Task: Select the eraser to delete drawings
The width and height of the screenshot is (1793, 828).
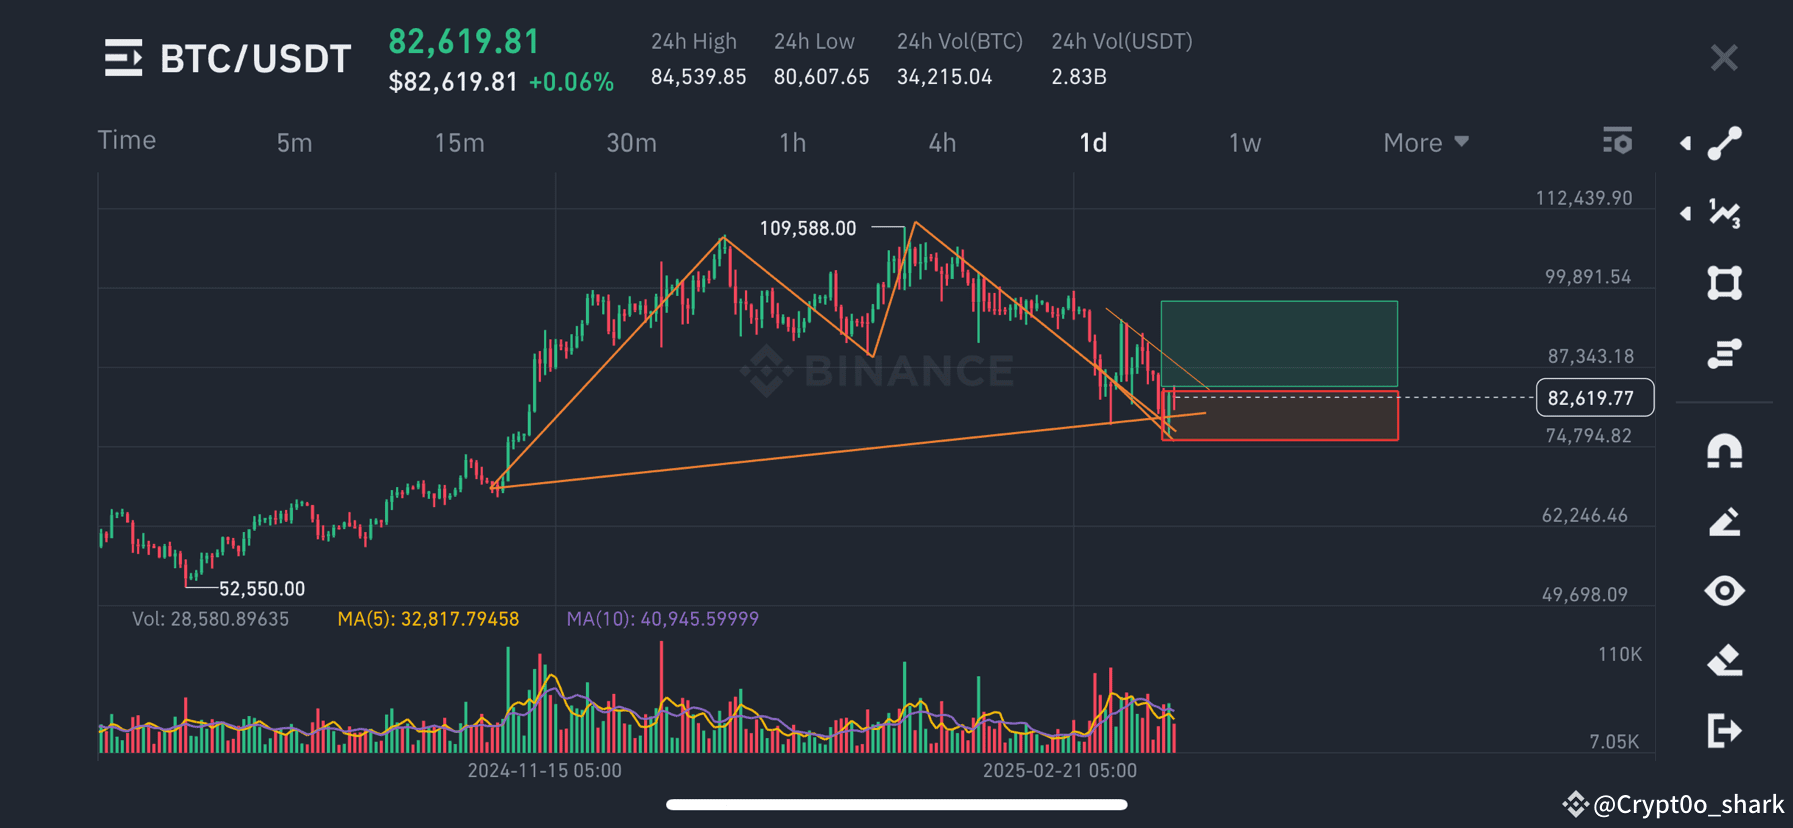Action: pyautogui.click(x=1725, y=660)
